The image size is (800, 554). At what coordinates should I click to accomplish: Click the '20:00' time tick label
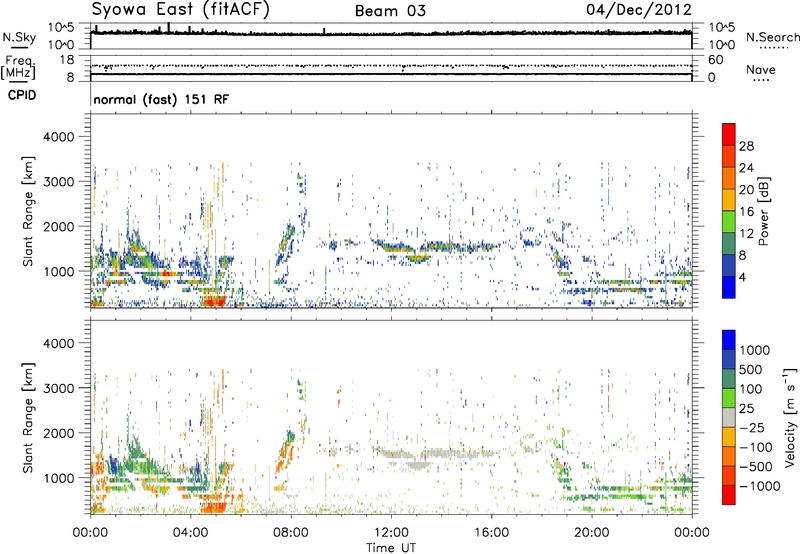click(591, 533)
